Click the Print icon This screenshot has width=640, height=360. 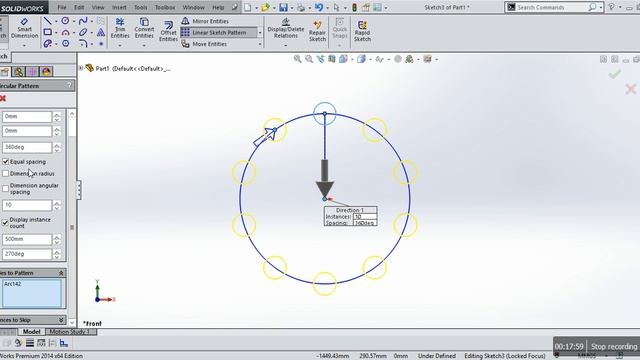[x=301, y=7]
